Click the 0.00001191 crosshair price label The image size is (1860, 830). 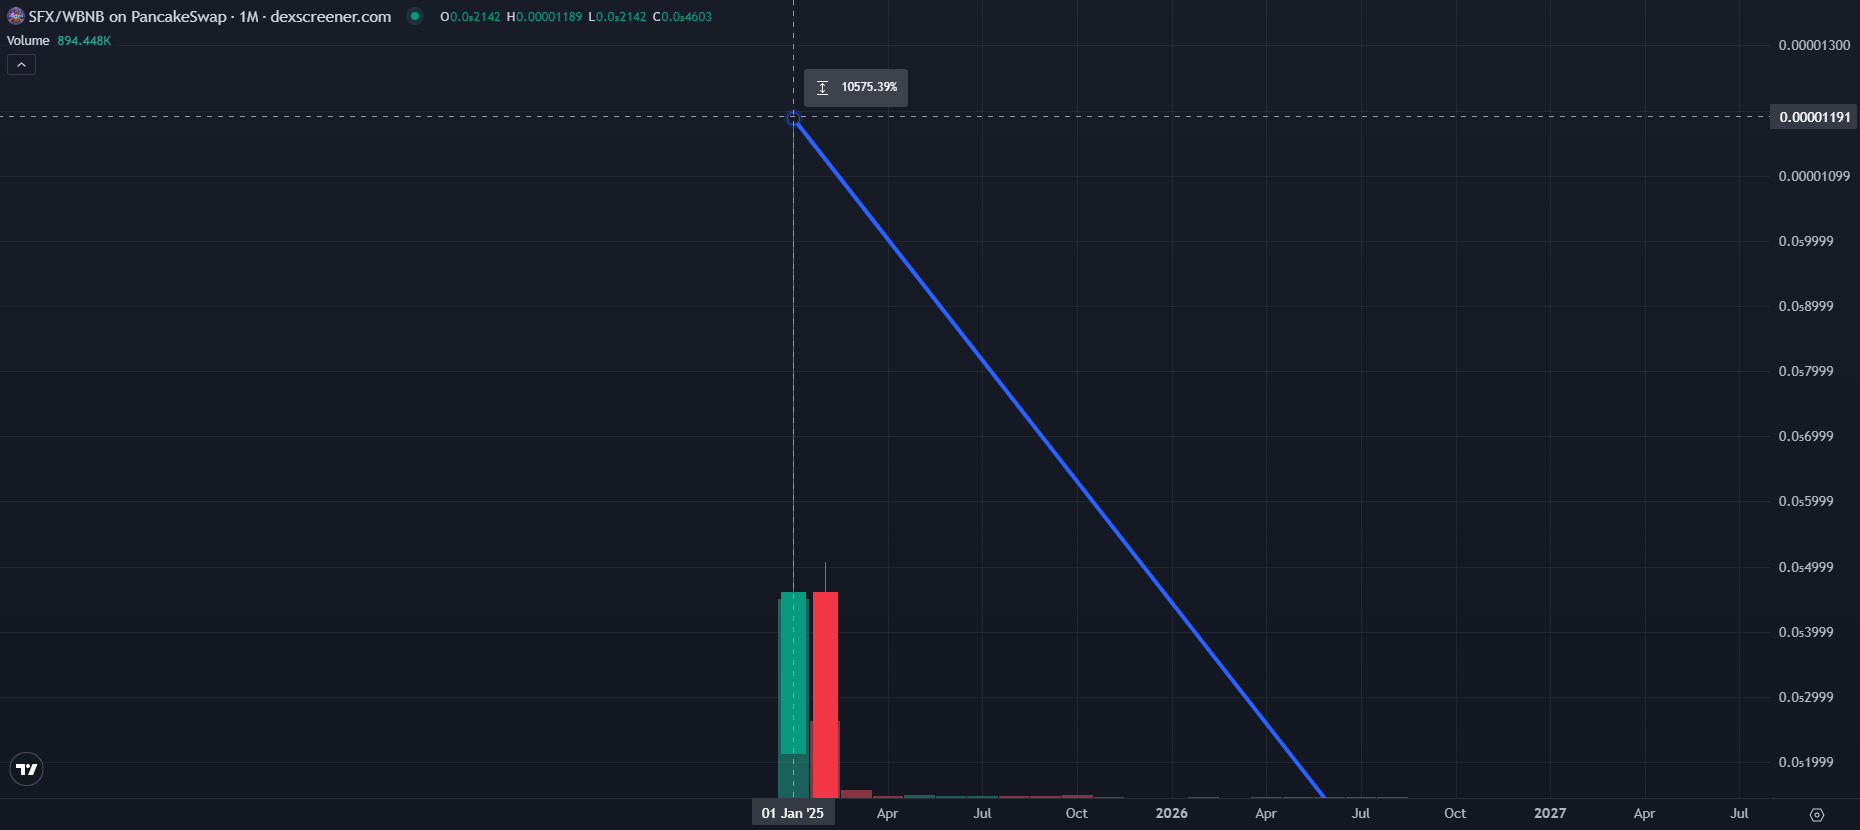pyautogui.click(x=1815, y=117)
